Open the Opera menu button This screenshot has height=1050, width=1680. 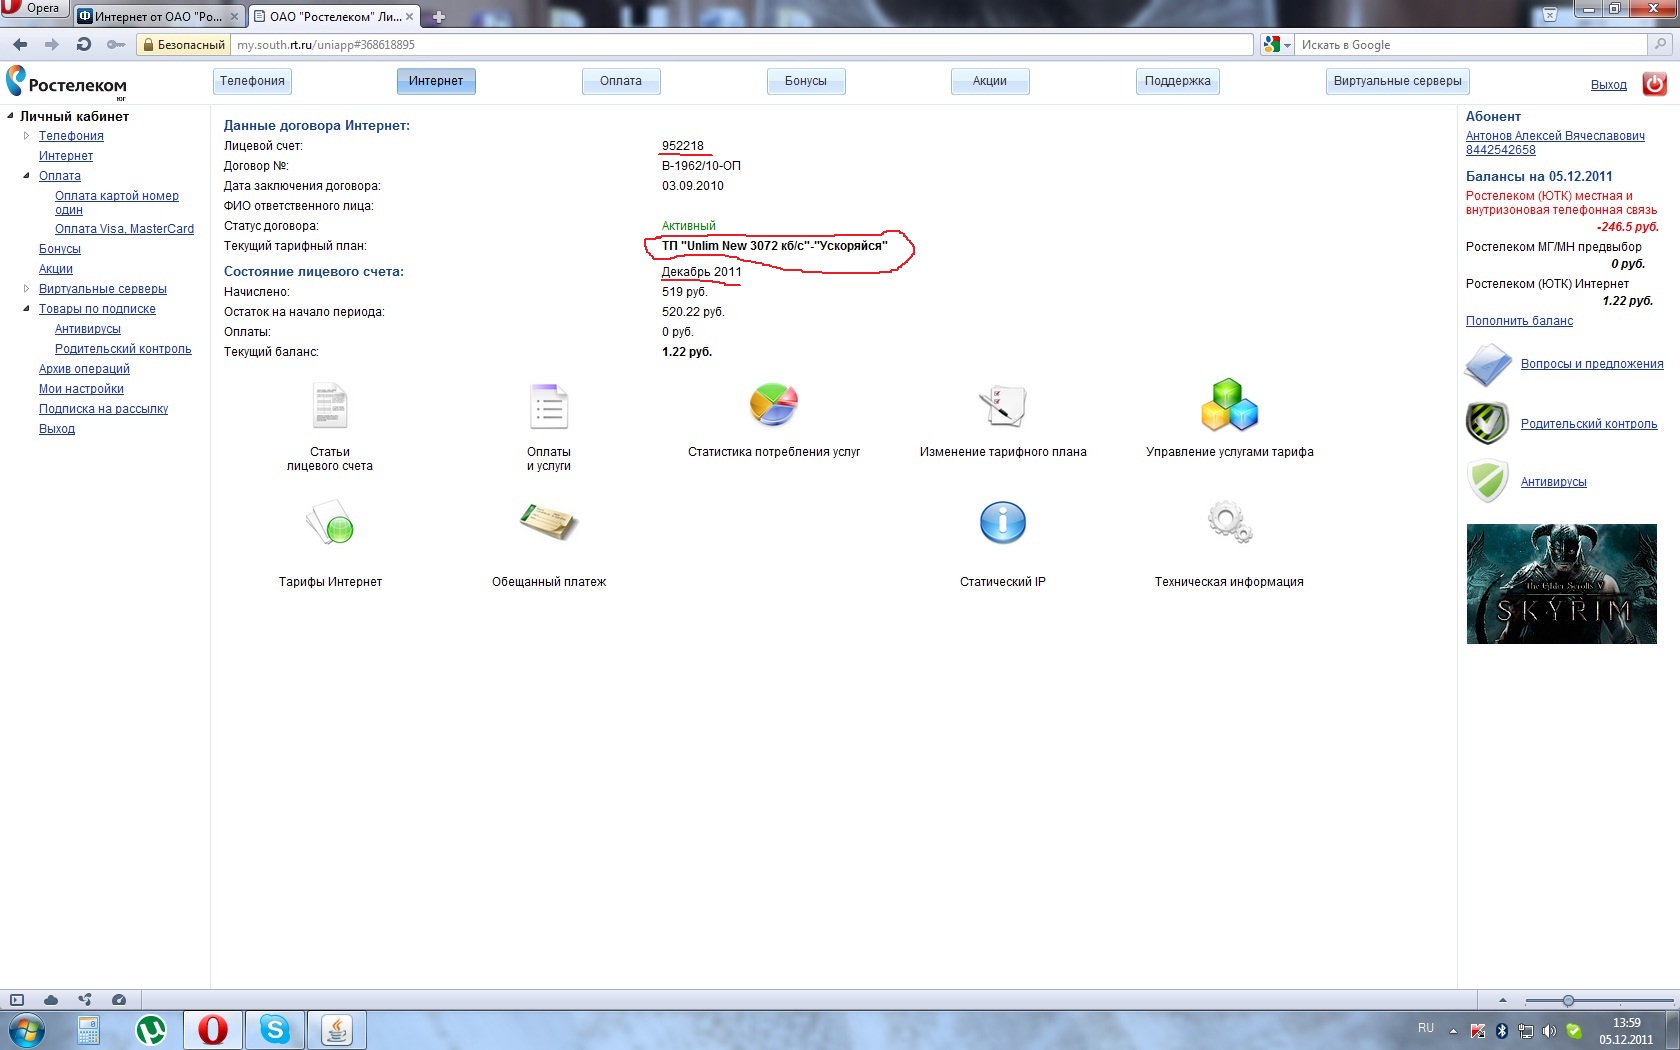pos(33,9)
